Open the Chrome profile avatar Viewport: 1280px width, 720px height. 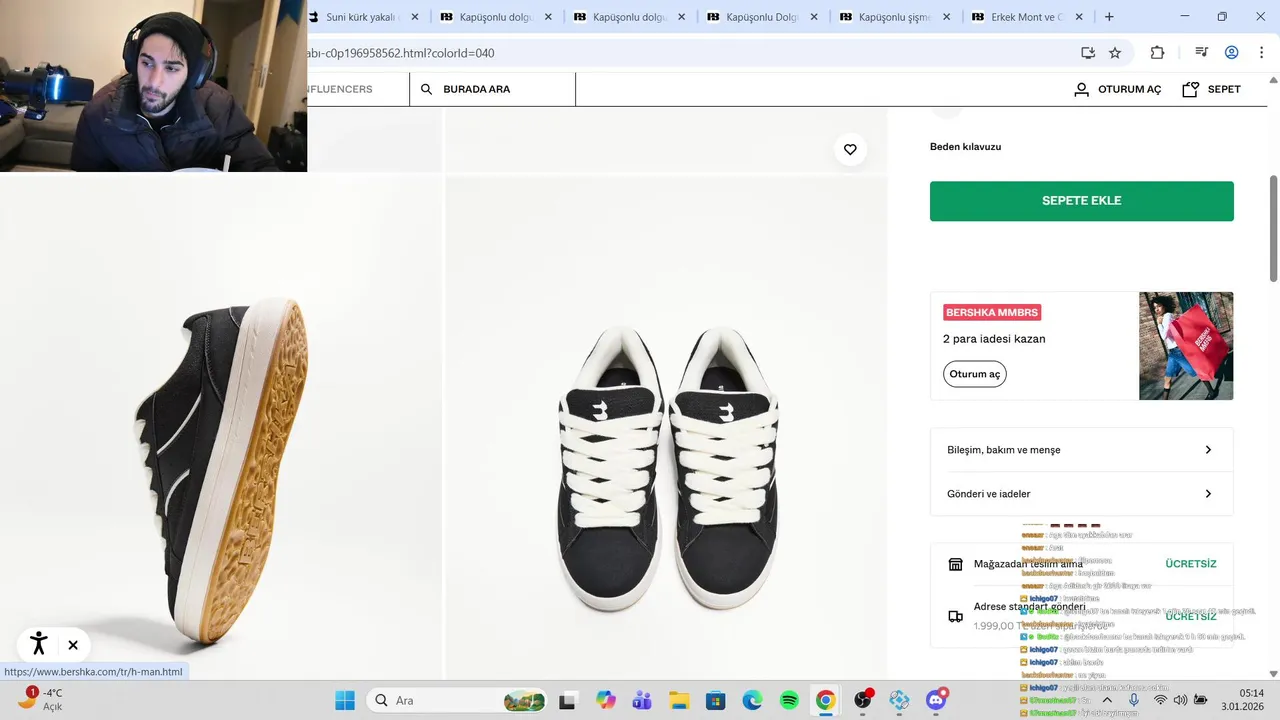point(1232,53)
